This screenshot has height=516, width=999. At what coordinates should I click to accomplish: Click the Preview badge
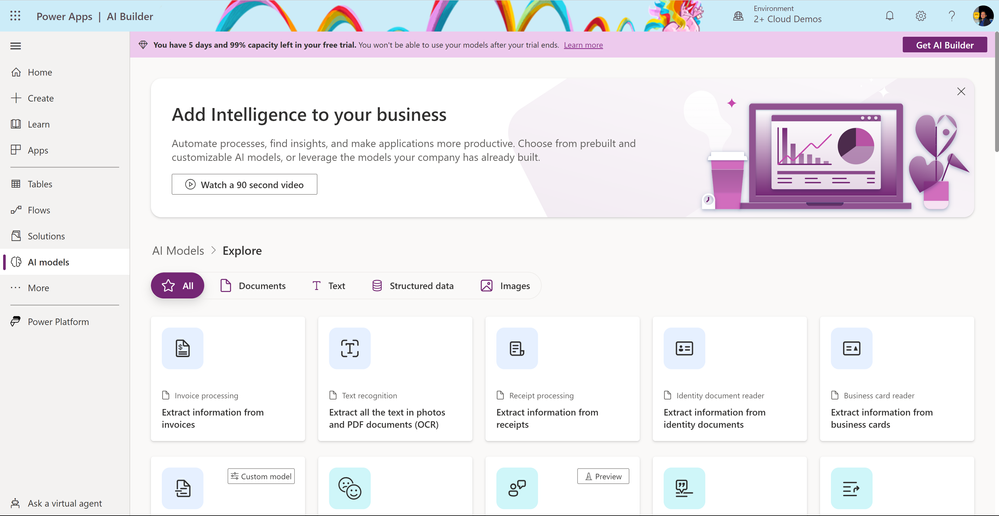tap(603, 477)
